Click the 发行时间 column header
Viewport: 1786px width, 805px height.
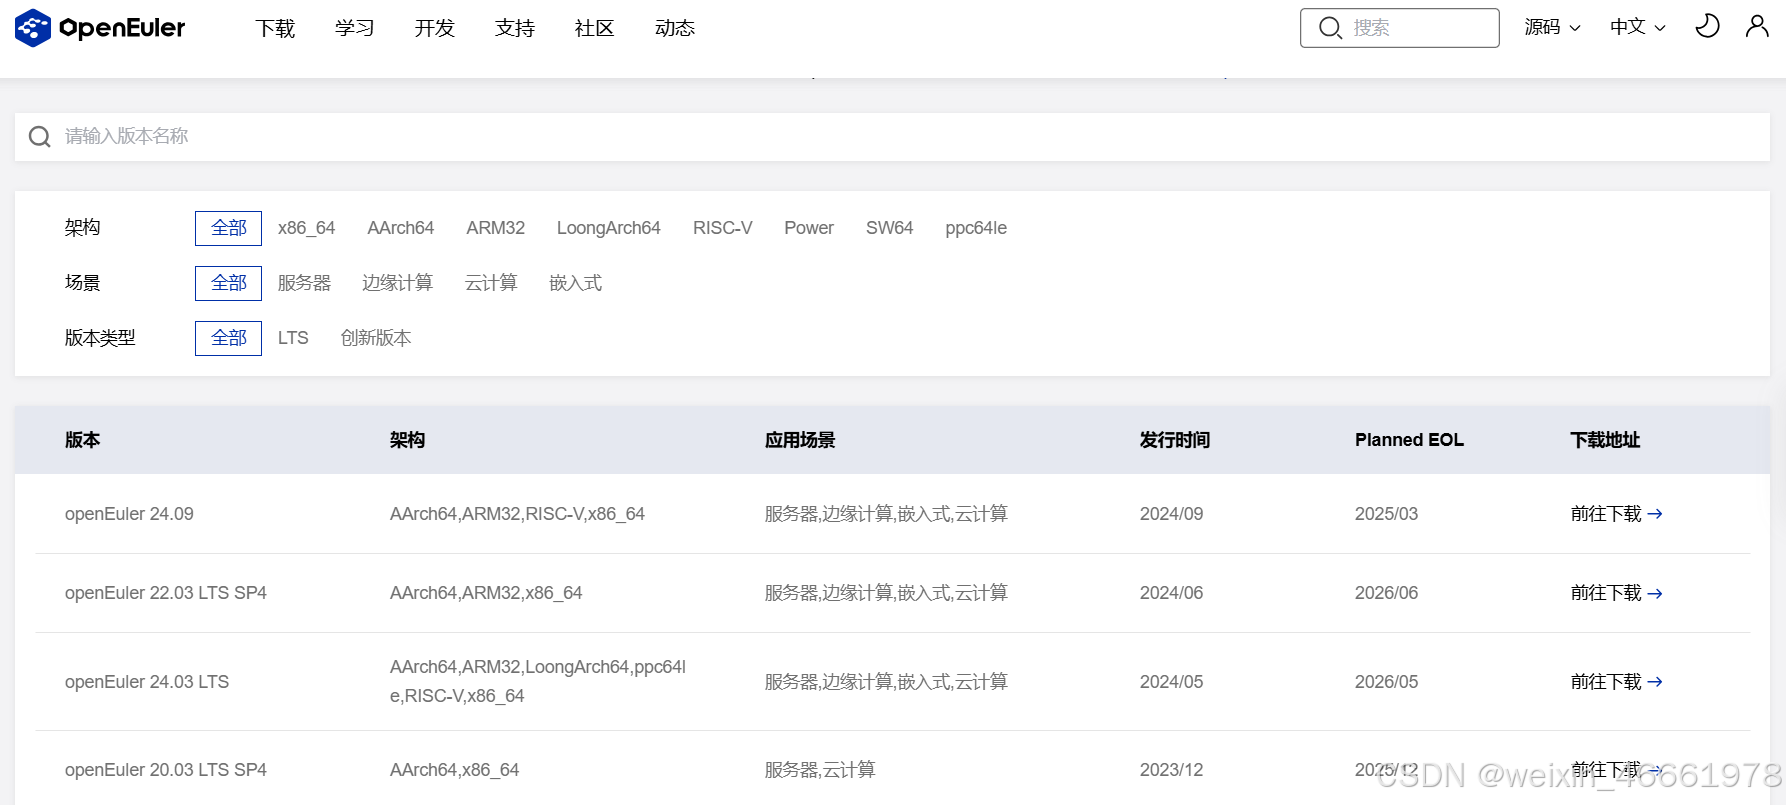(x=1175, y=440)
